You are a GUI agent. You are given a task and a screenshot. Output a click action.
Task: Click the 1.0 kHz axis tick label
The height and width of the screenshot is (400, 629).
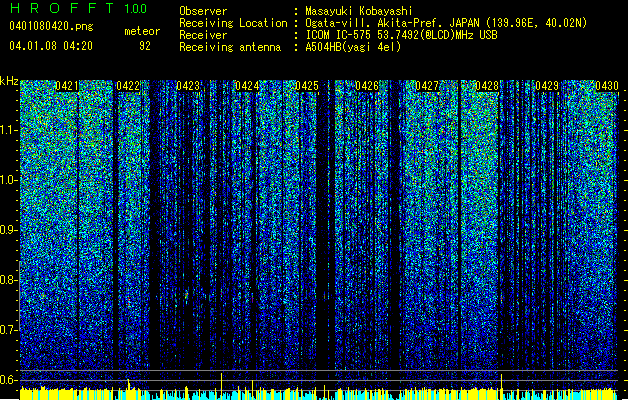(8, 180)
